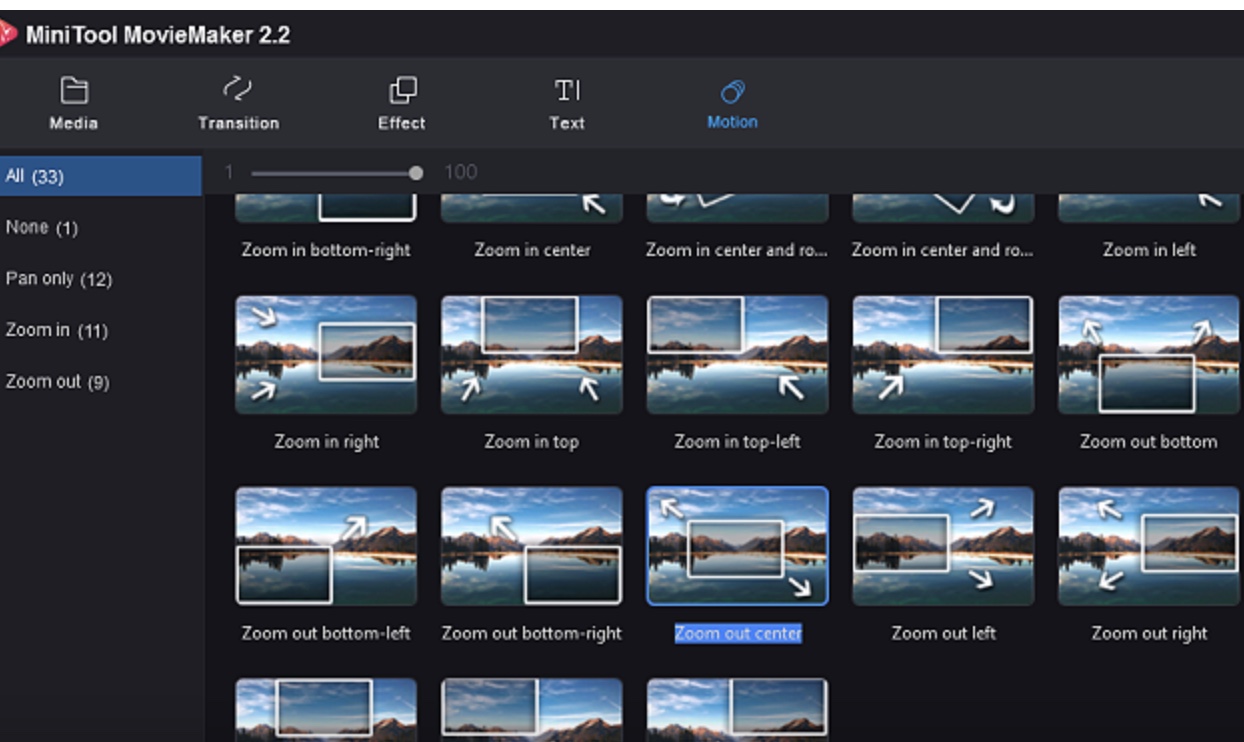Choose Zoom in right motion thumbnail
The image size is (1244, 742).
click(326, 354)
